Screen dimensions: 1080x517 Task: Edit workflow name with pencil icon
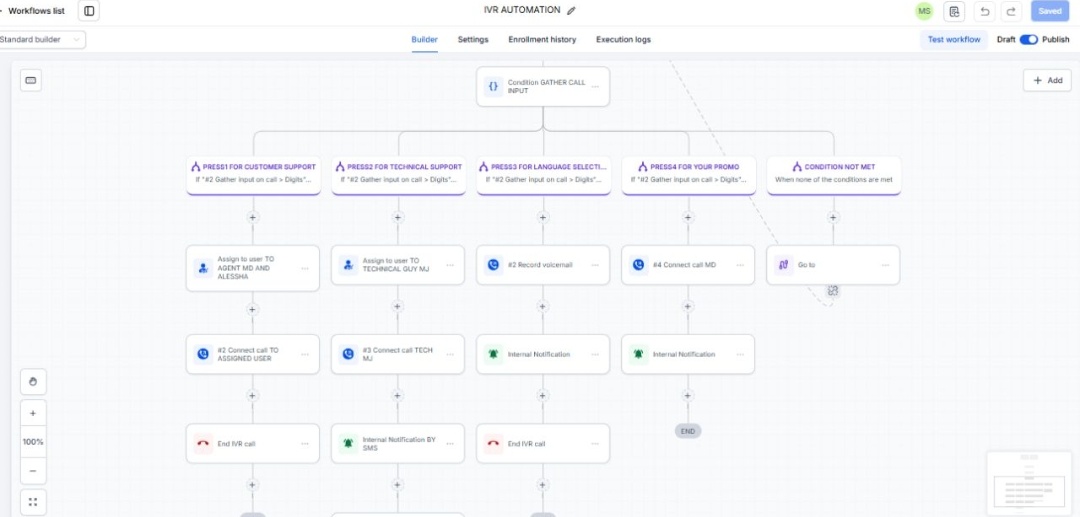coord(571,11)
